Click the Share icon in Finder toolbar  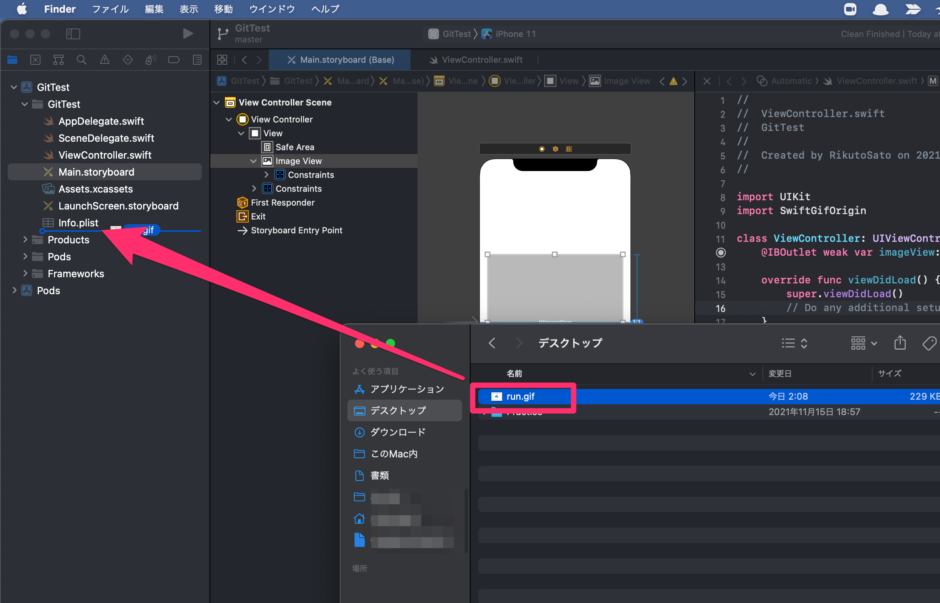(x=900, y=342)
